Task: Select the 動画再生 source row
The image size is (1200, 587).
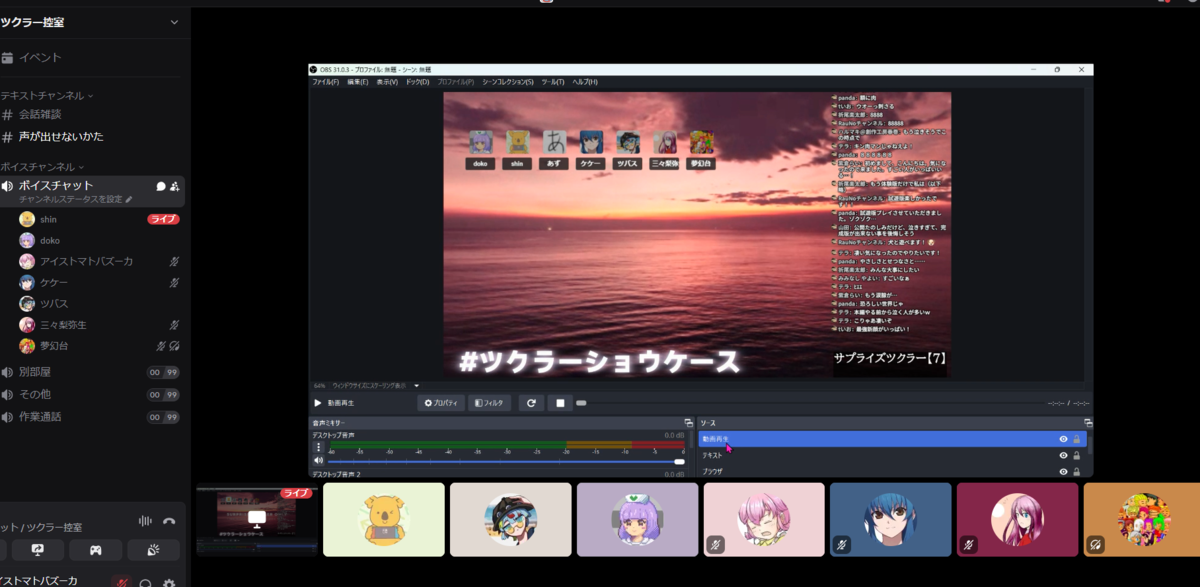Action: point(892,439)
